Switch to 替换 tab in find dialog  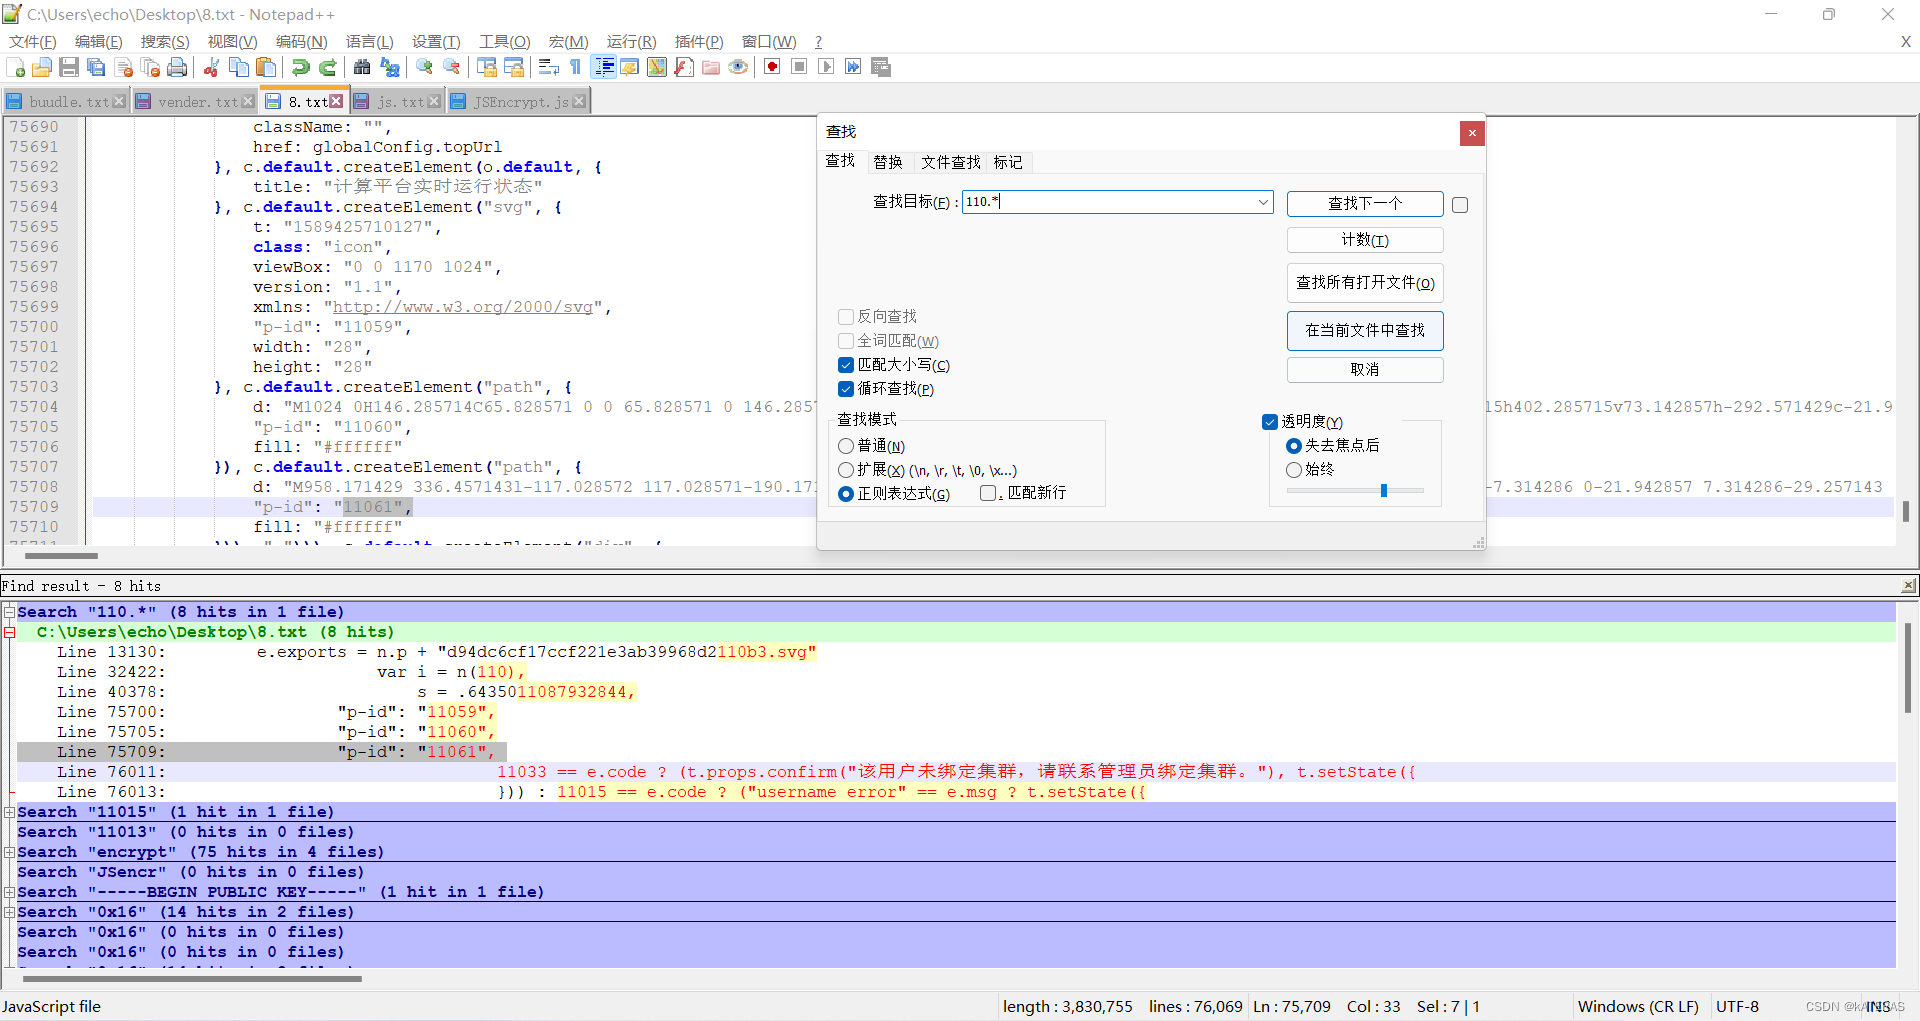coord(888,162)
